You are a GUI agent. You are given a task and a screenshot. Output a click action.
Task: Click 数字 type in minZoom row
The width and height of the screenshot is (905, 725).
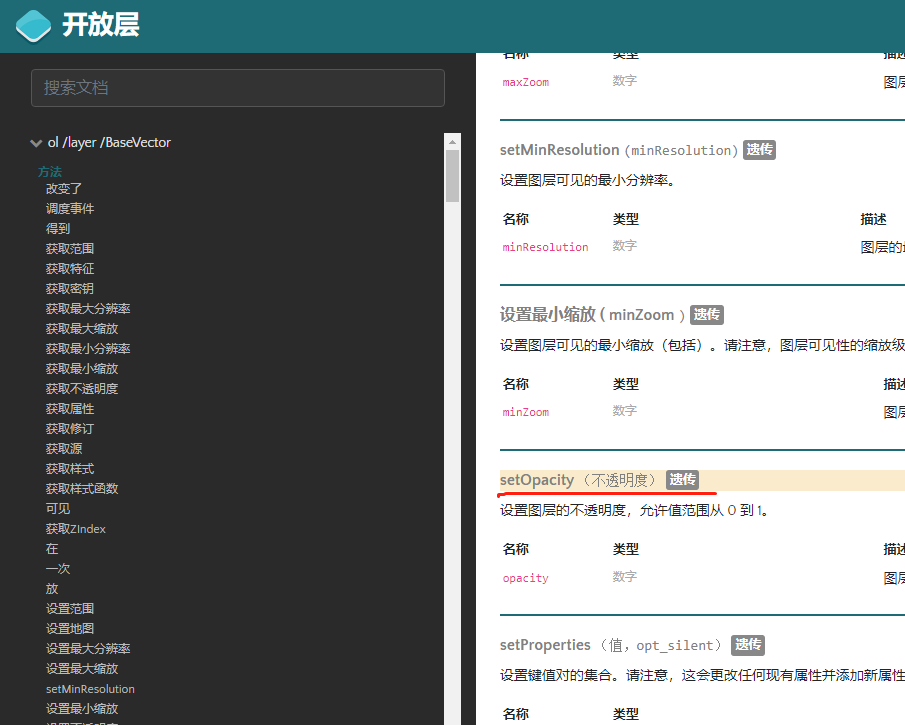point(624,411)
